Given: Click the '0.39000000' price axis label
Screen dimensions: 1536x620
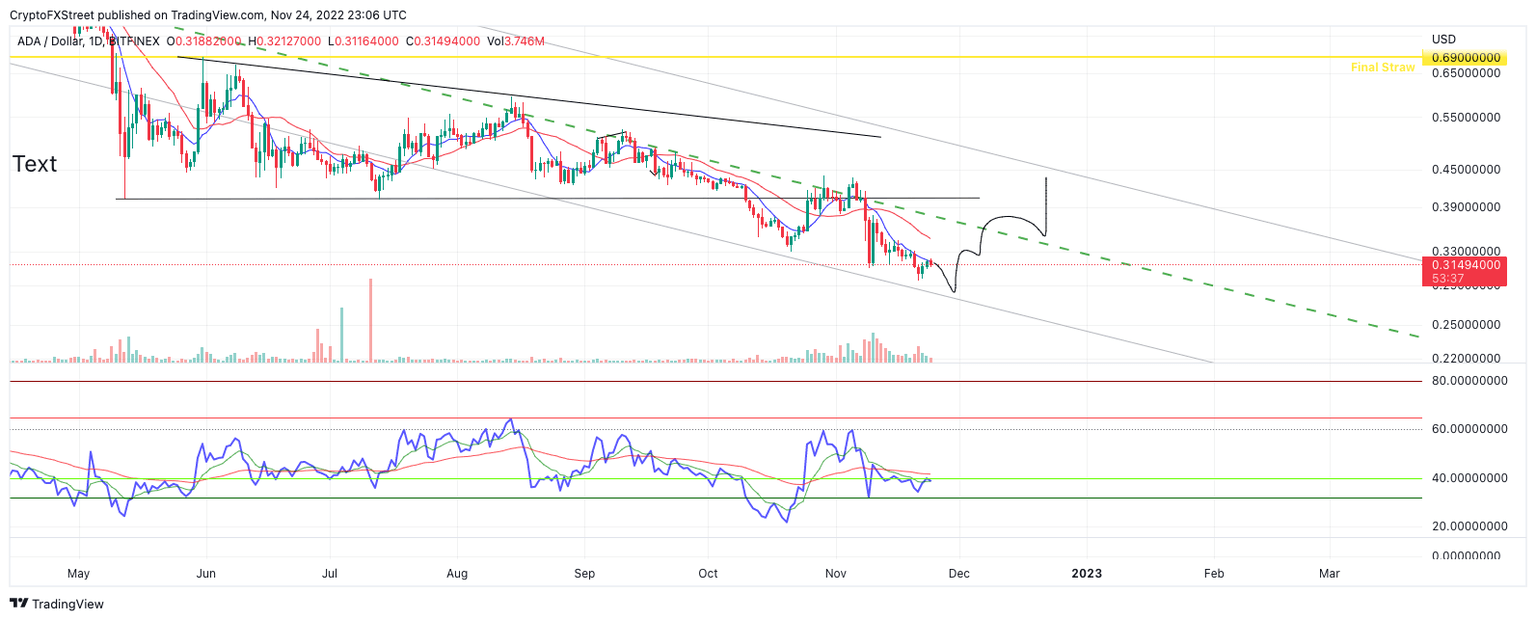Looking at the screenshot, I should 1466,207.
